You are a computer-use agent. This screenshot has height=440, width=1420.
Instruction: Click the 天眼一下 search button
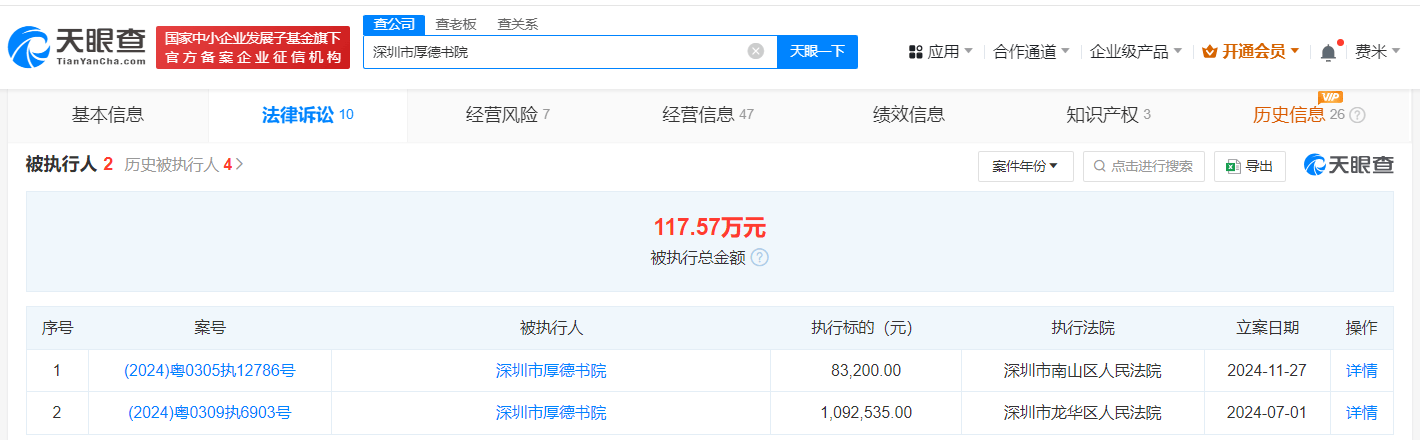817,51
